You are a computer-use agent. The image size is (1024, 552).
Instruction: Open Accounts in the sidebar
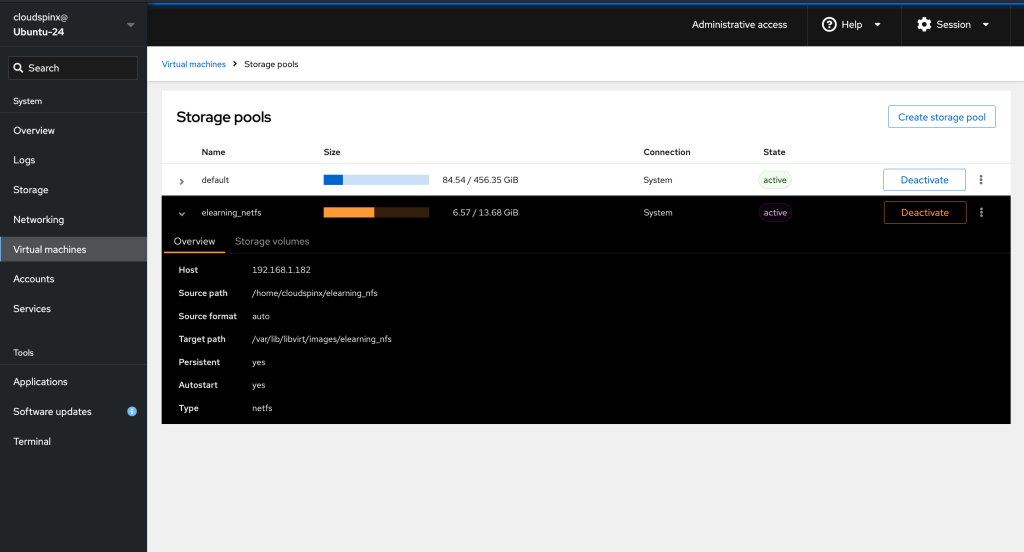pyautogui.click(x=73, y=279)
